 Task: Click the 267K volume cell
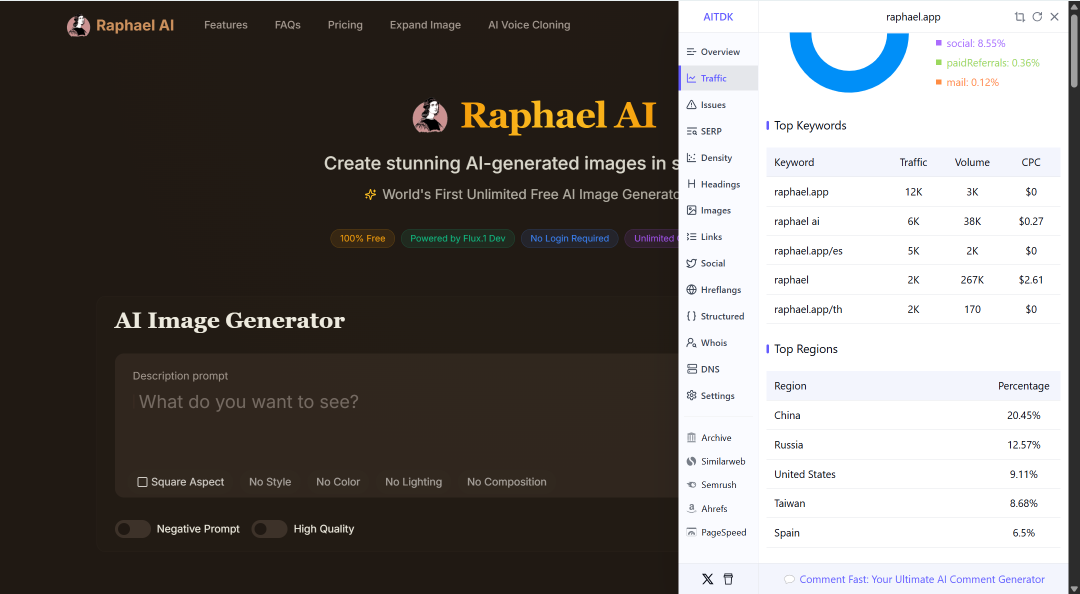(972, 280)
